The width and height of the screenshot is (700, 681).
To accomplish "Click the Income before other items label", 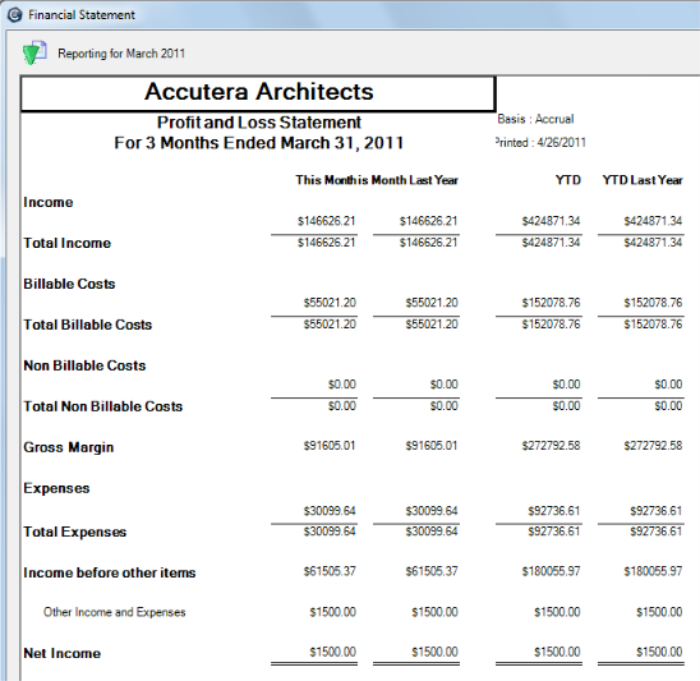I will pyautogui.click(x=109, y=573).
